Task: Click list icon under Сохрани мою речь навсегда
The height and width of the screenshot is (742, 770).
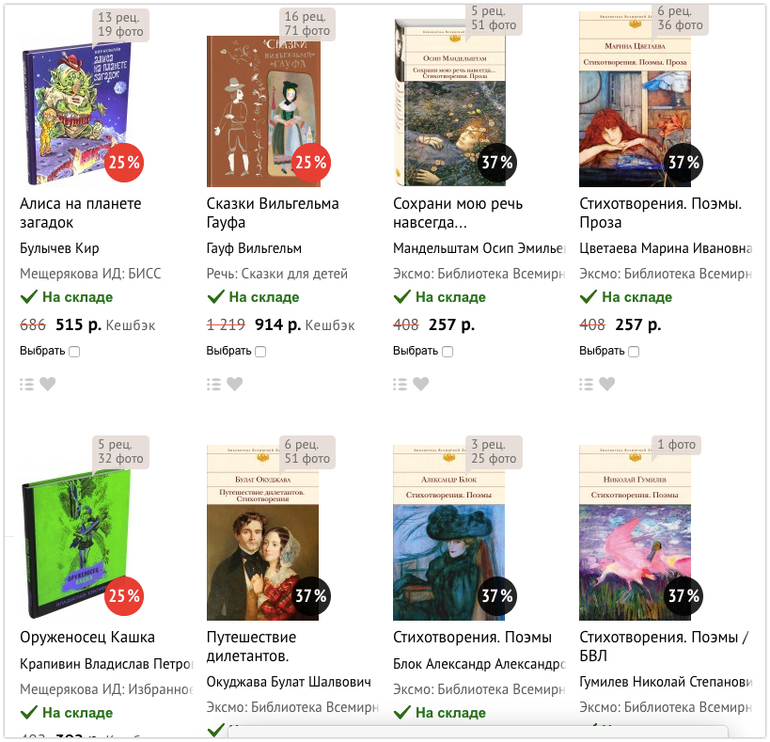Action: click(x=400, y=384)
